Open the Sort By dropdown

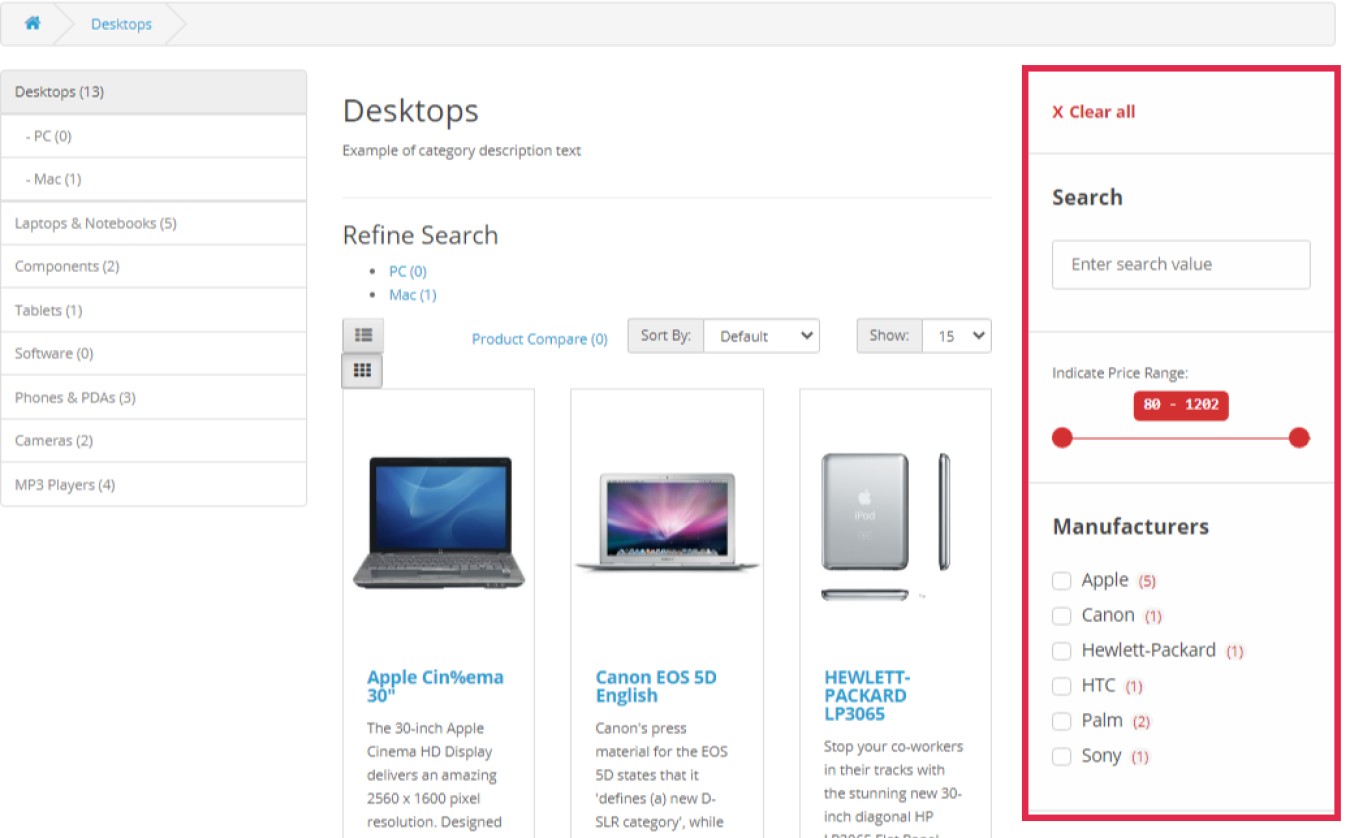pyautogui.click(x=761, y=336)
